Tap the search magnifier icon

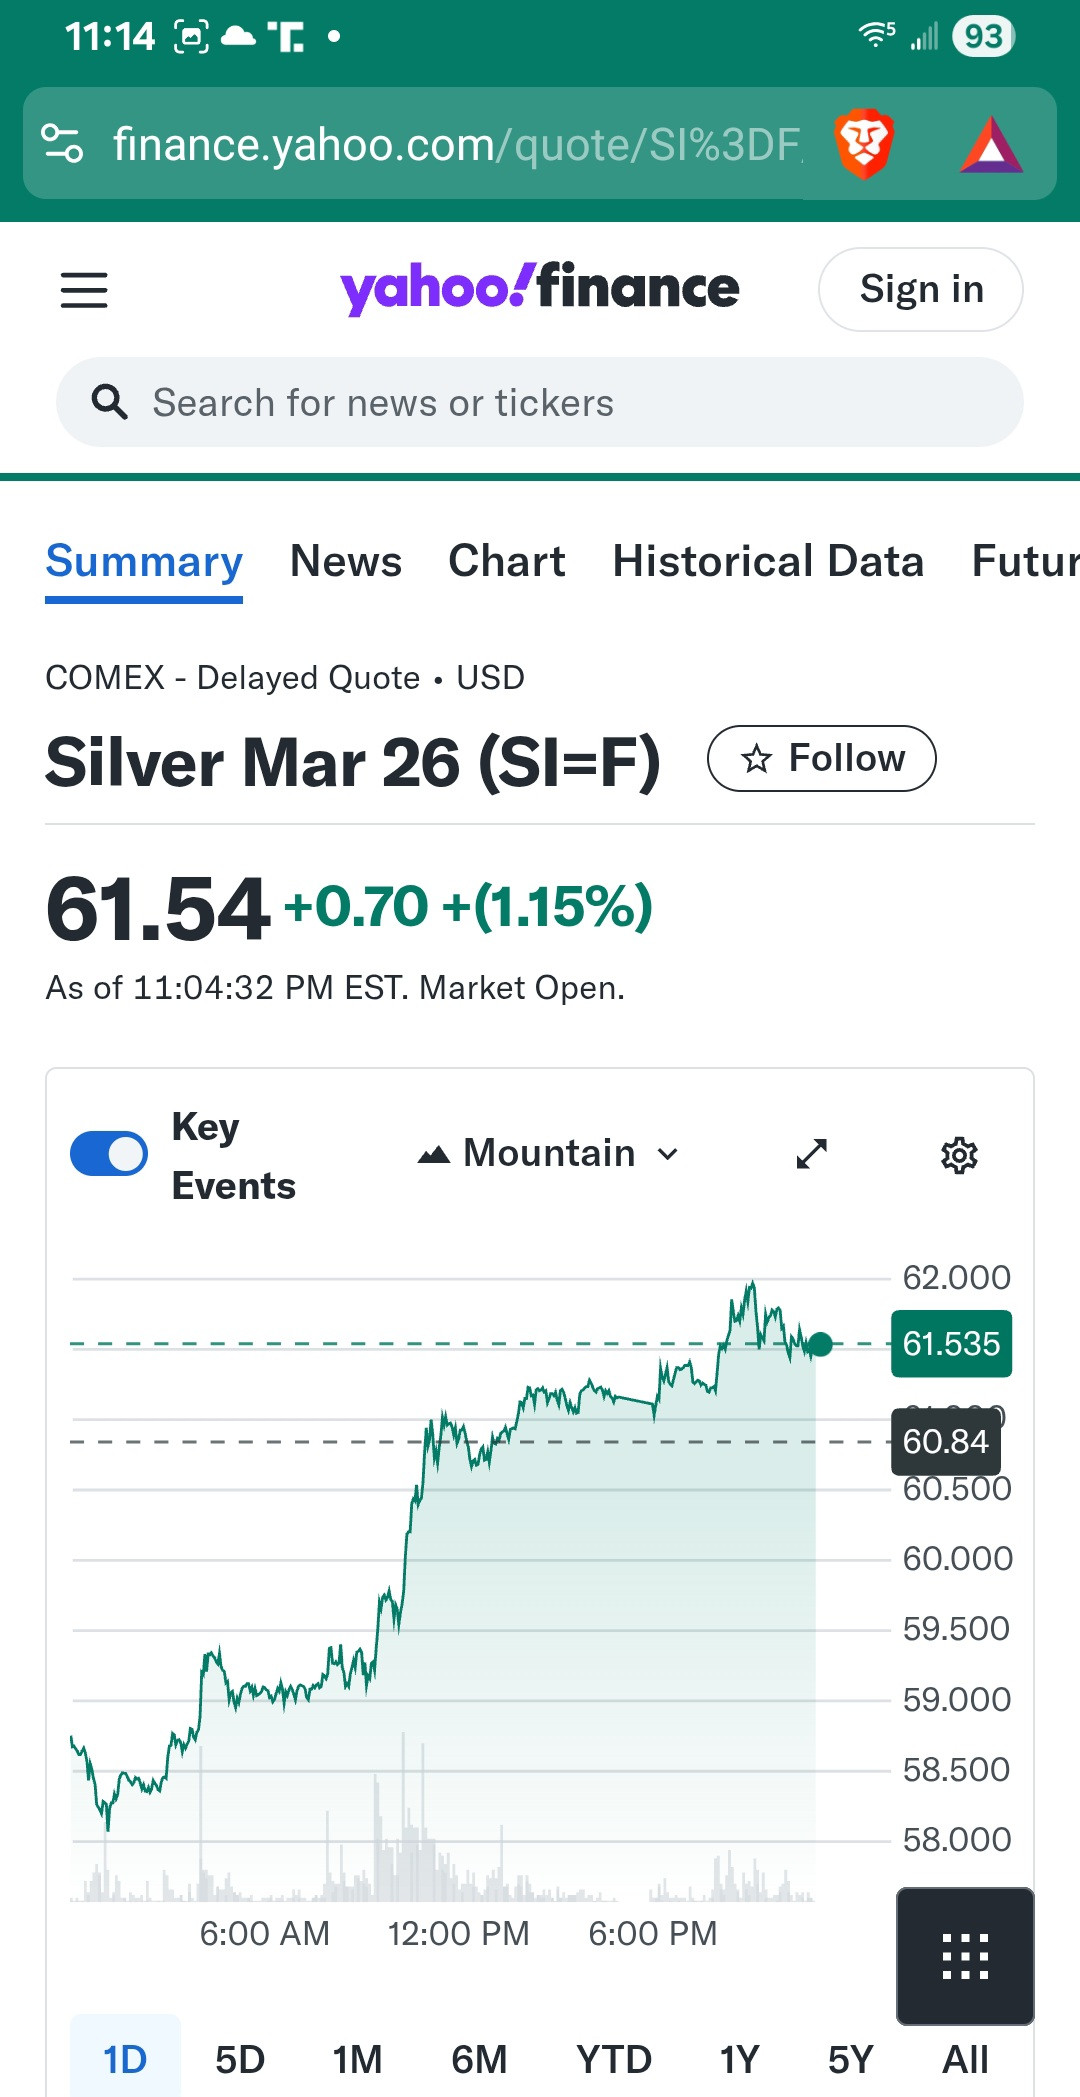click(109, 402)
